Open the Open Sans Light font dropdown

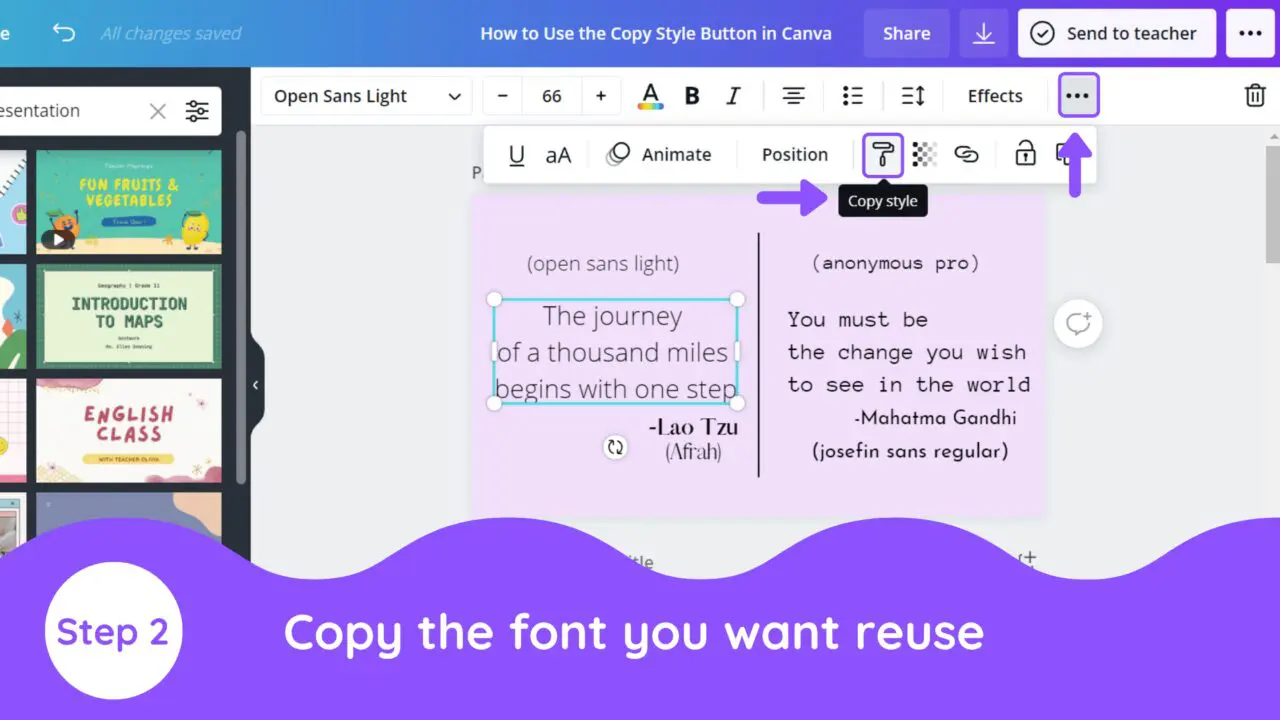coord(365,95)
